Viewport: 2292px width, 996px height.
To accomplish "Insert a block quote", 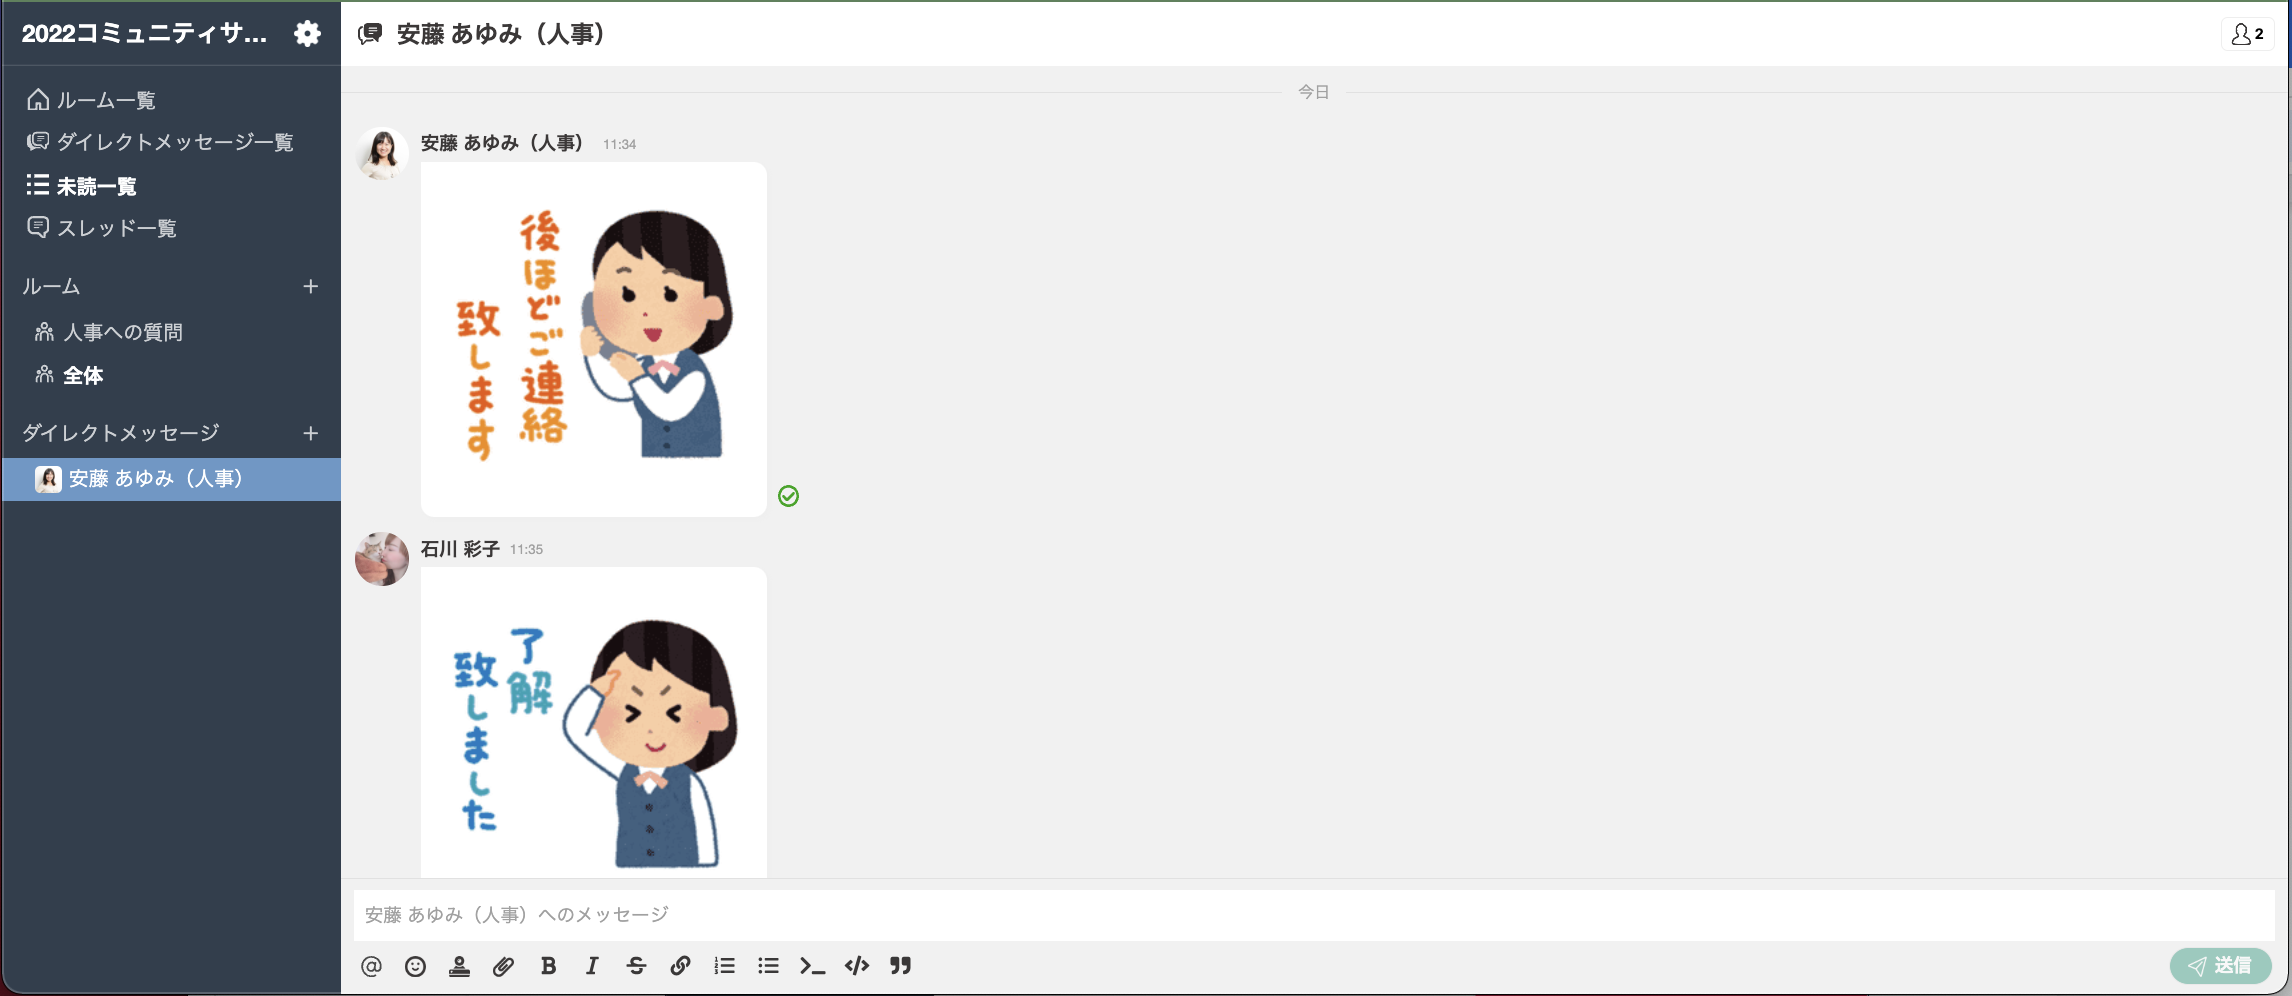I will pos(901,966).
